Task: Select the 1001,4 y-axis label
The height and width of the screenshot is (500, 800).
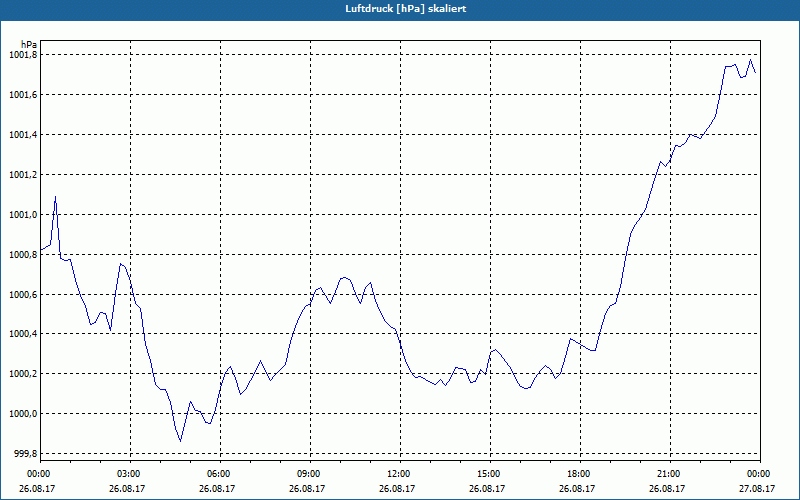Action: coord(23,135)
